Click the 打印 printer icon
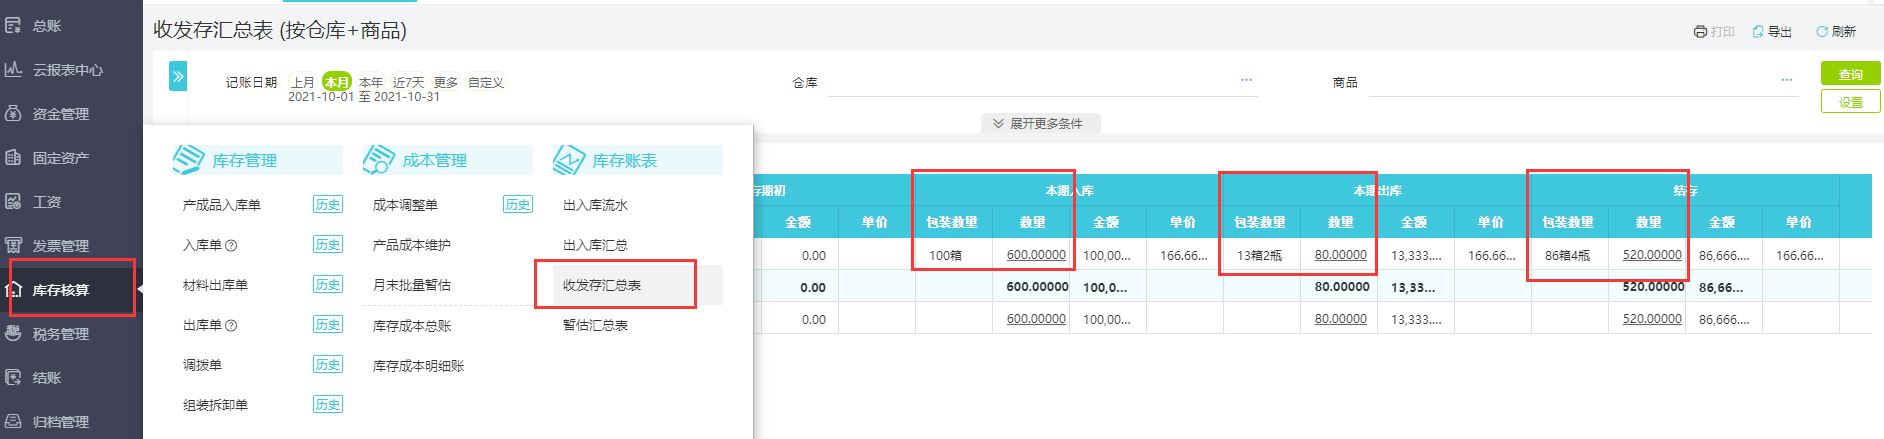The width and height of the screenshot is (1884, 439). 1700,32
